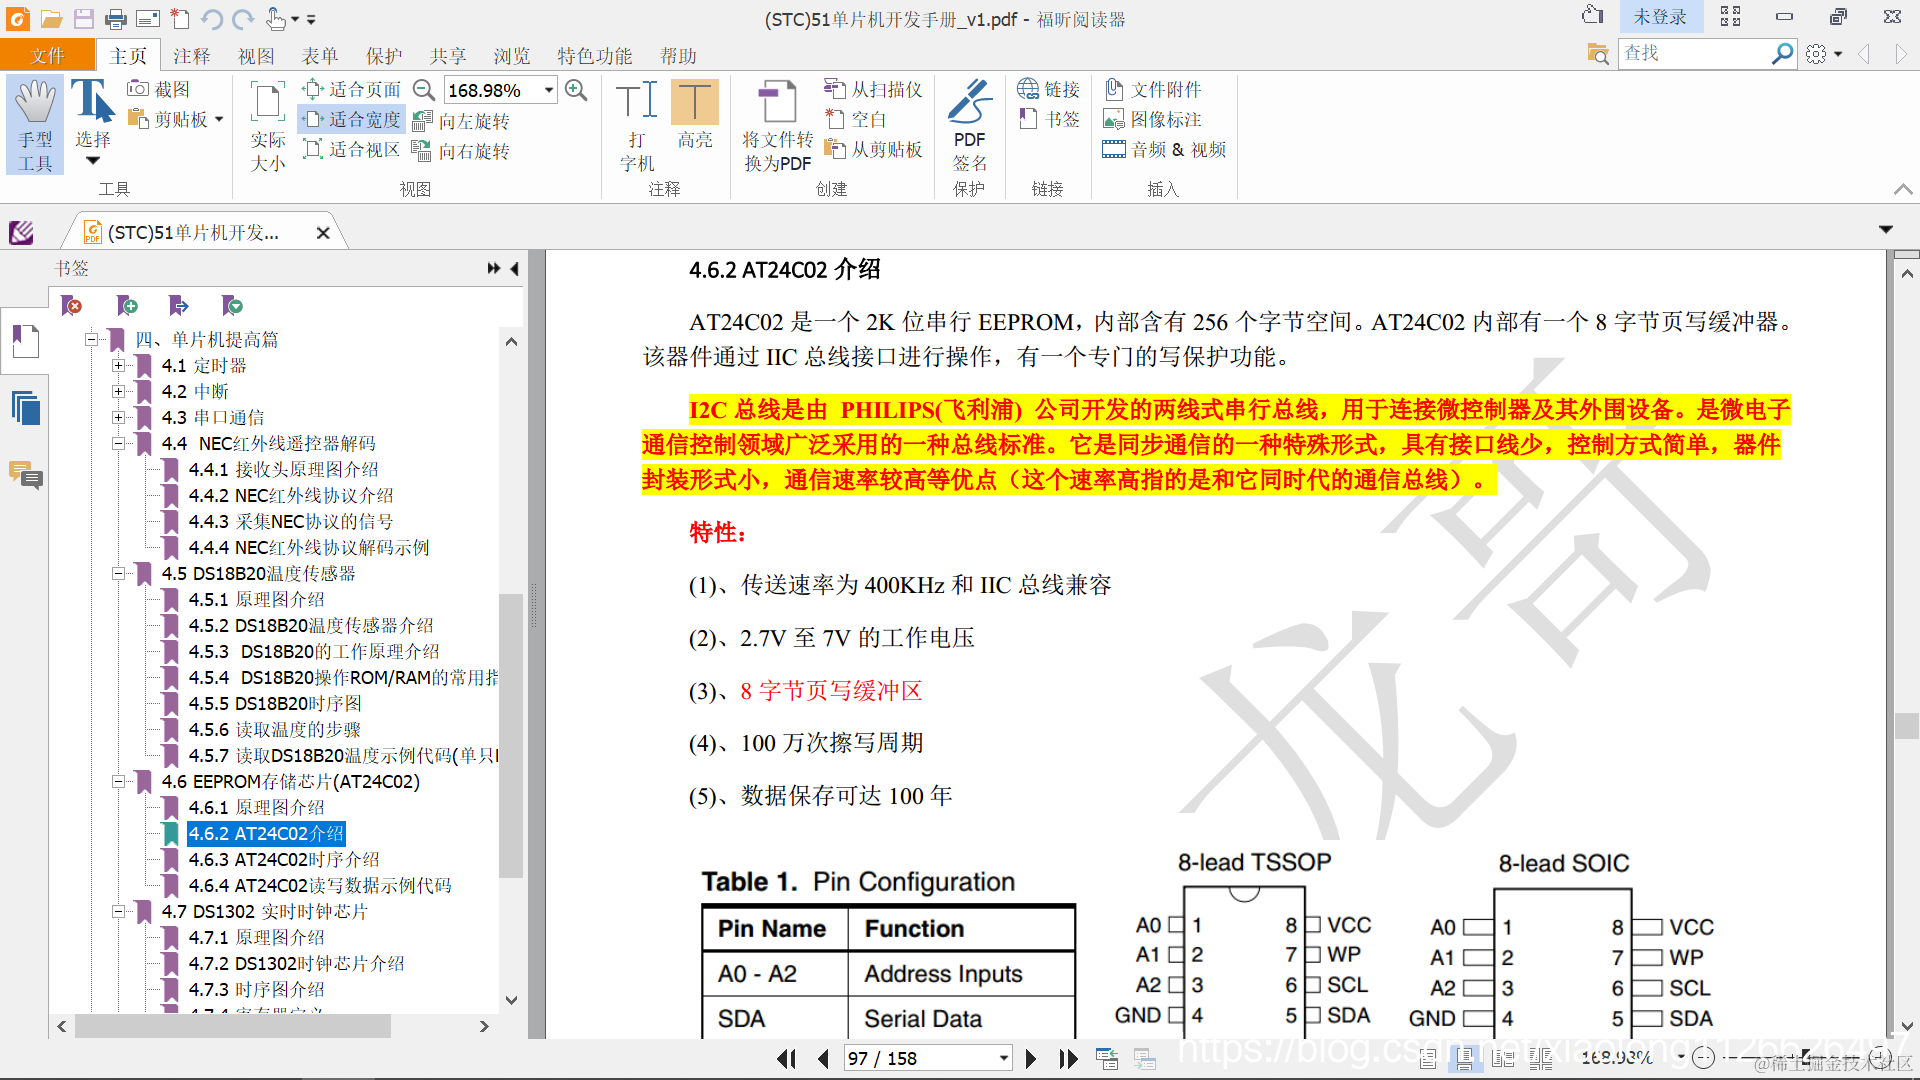Open bookmark 4.6.3 AT24C02时序介绍
Viewport: 1920px width, 1080px height.
click(x=284, y=859)
